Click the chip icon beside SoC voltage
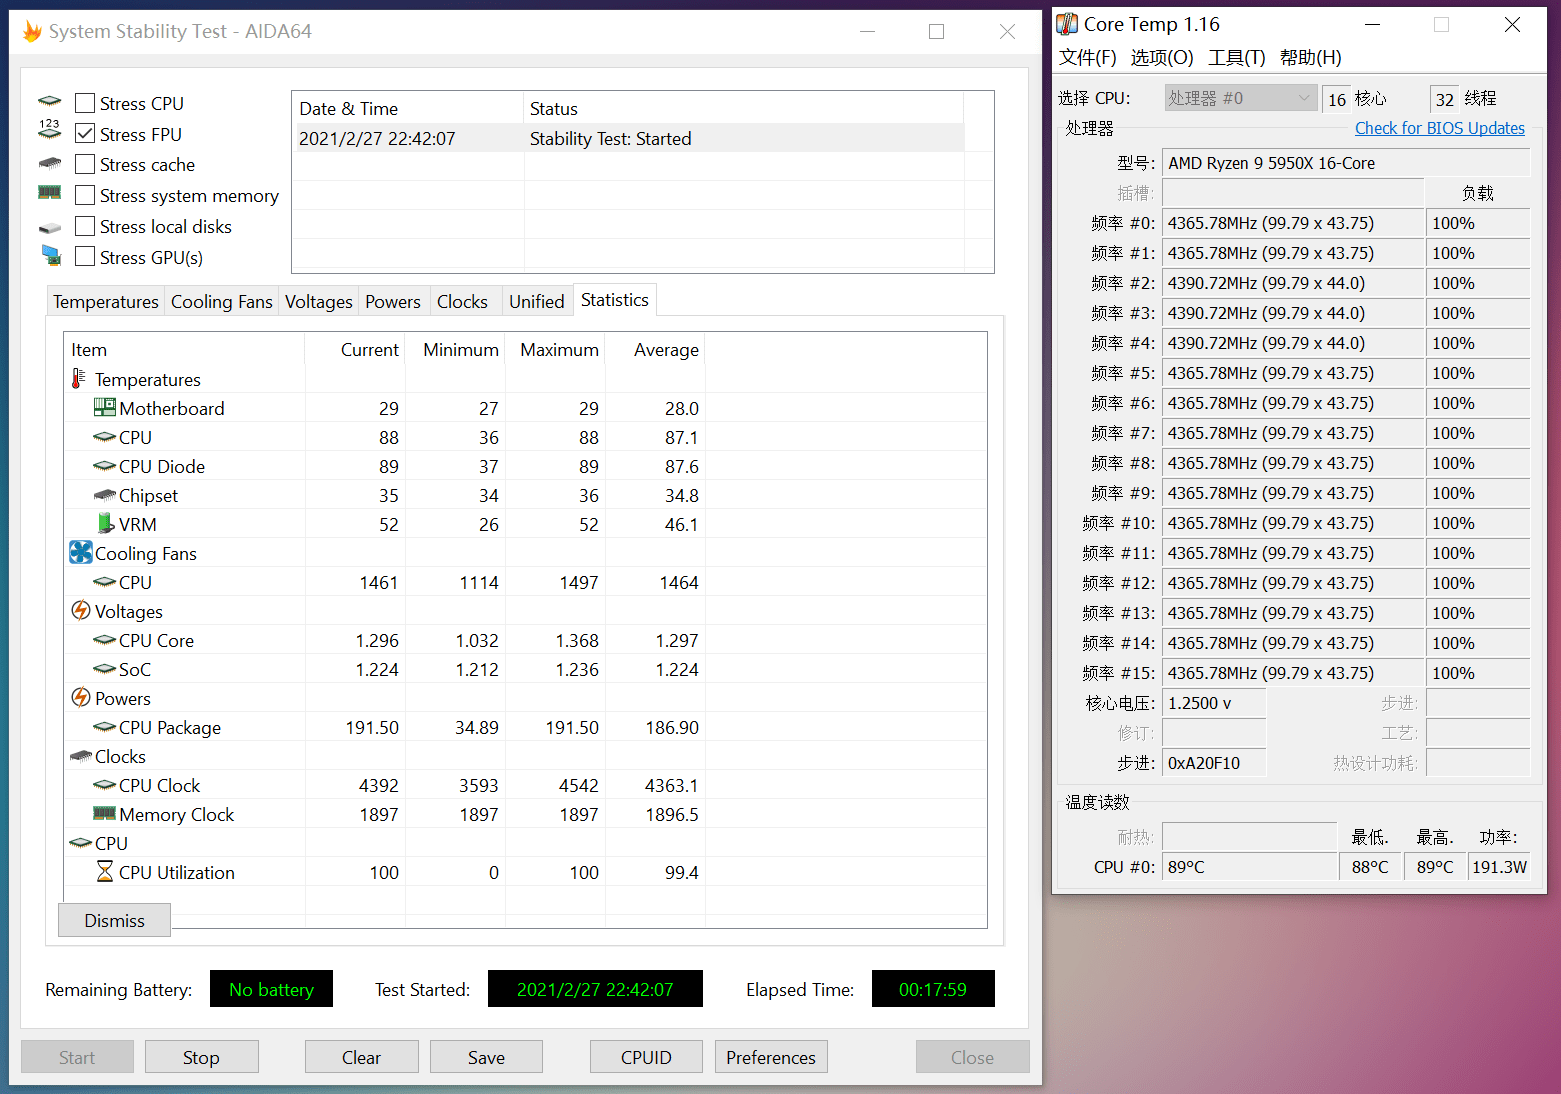This screenshot has width=1561, height=1094. [x=104, y=669]
